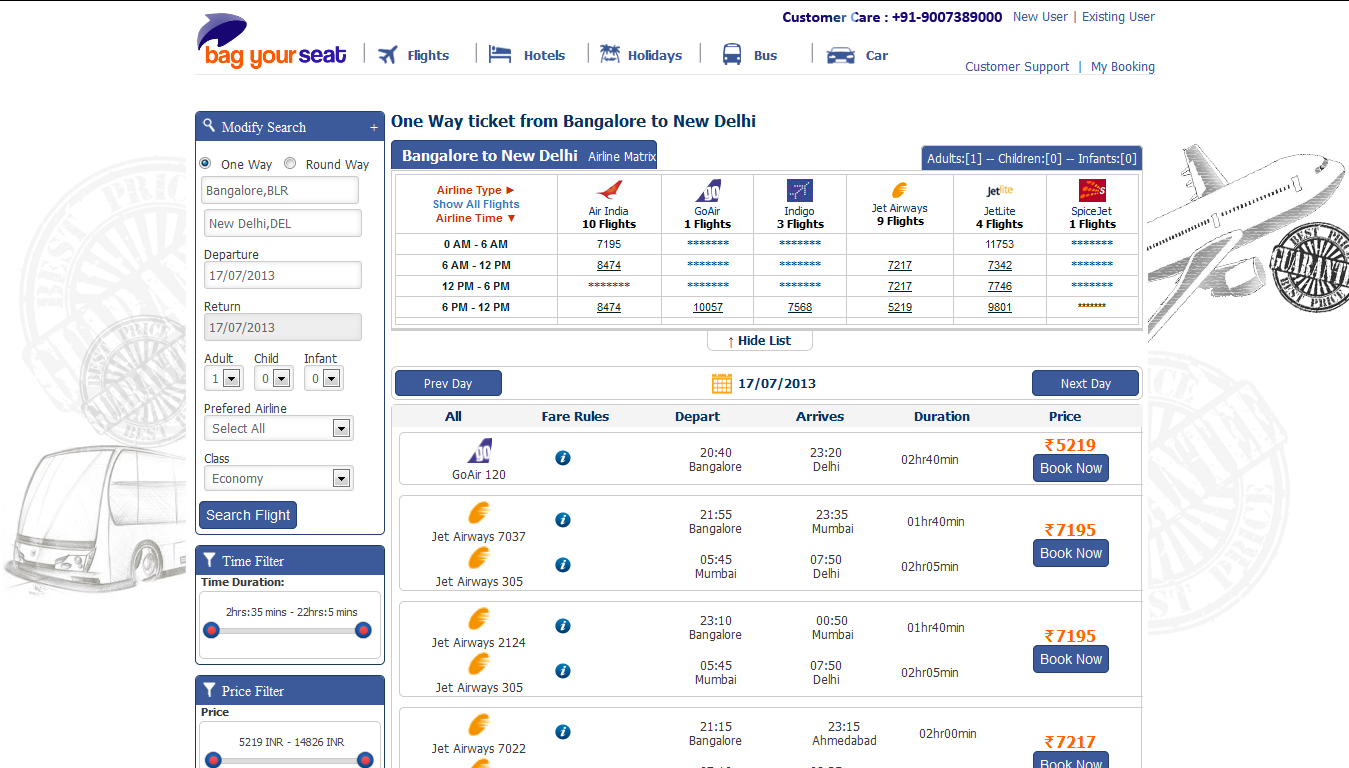Image resolution: width=1349 pixels, height=768 pixels.
Task: Open fare rules info for Jet Airways 2124
Action: pyautogui.click(x=563, y=626)
